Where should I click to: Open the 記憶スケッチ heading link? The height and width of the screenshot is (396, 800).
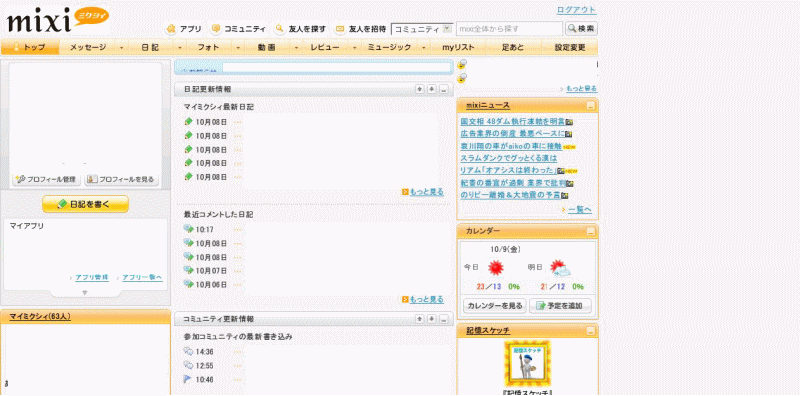pos(488,331)
